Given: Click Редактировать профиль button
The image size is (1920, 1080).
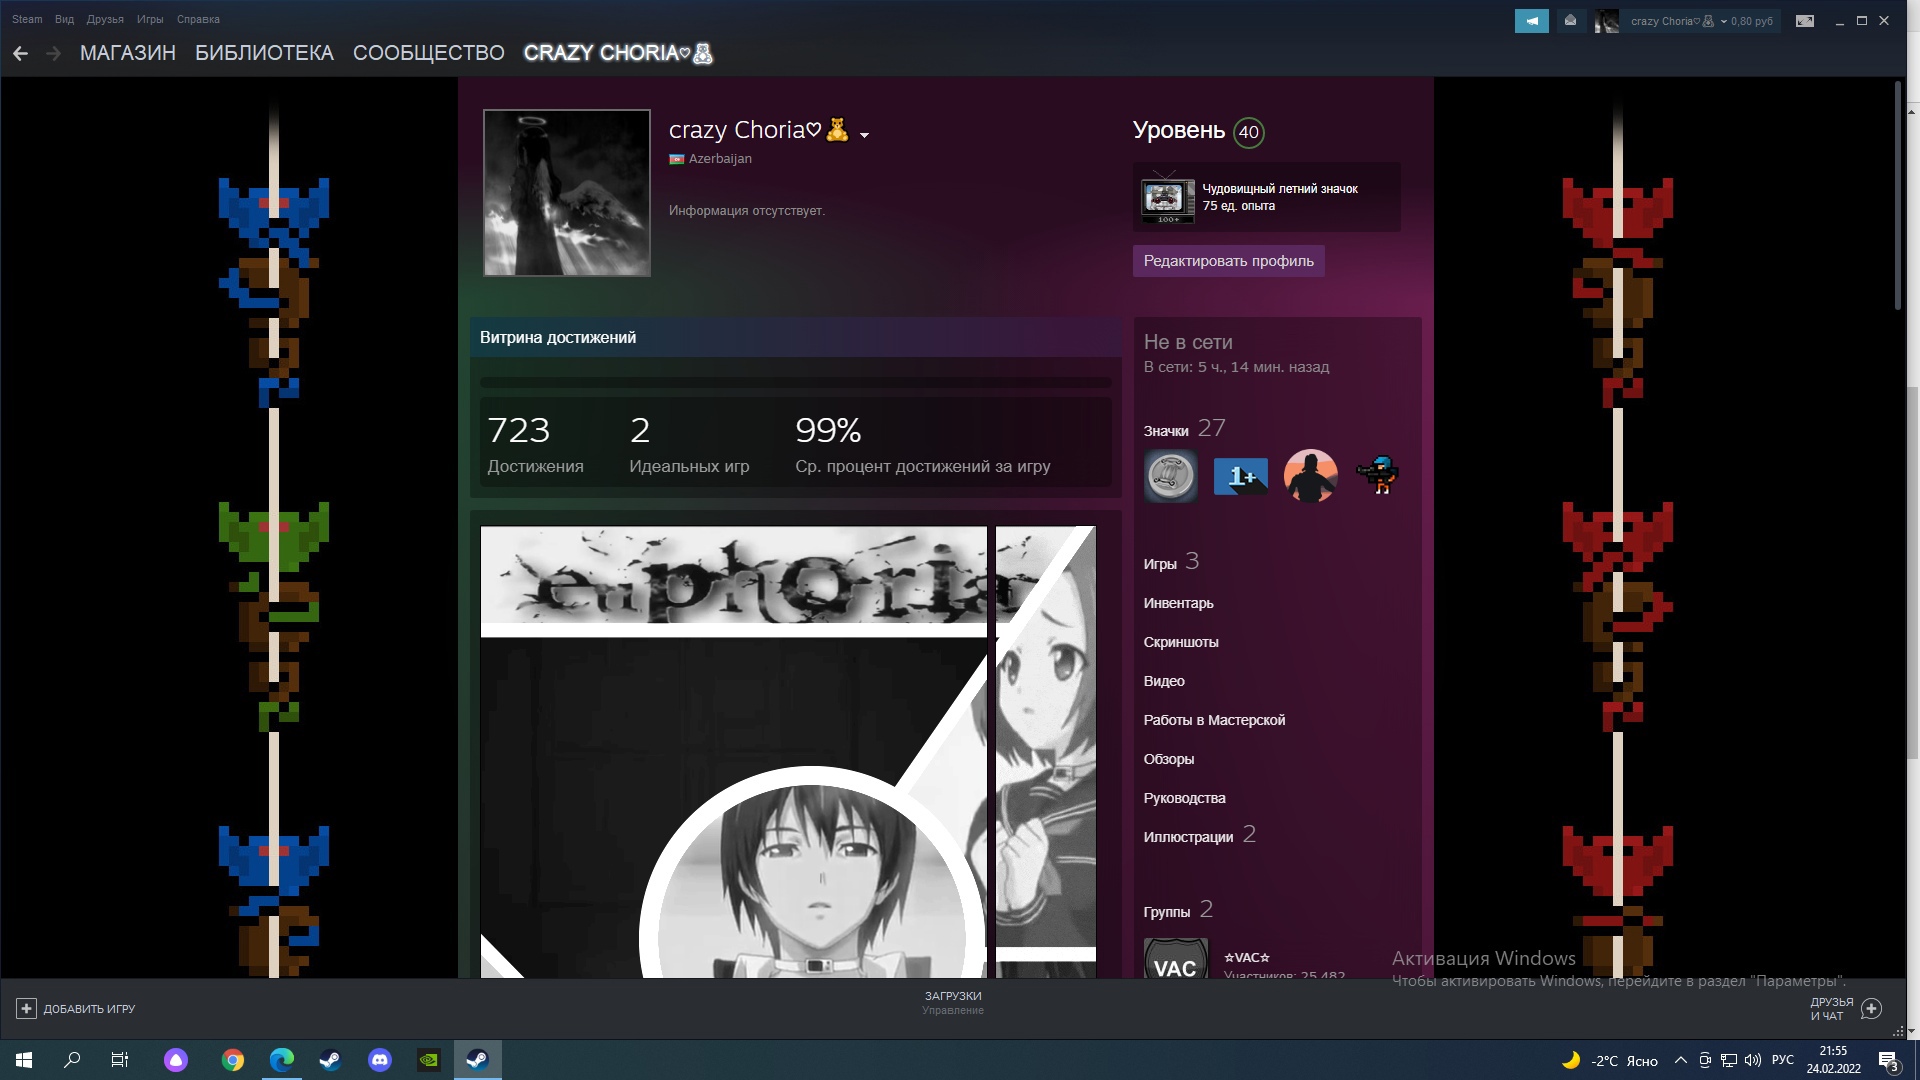Looking at the screenshot, I should [x=1228, y=261].
